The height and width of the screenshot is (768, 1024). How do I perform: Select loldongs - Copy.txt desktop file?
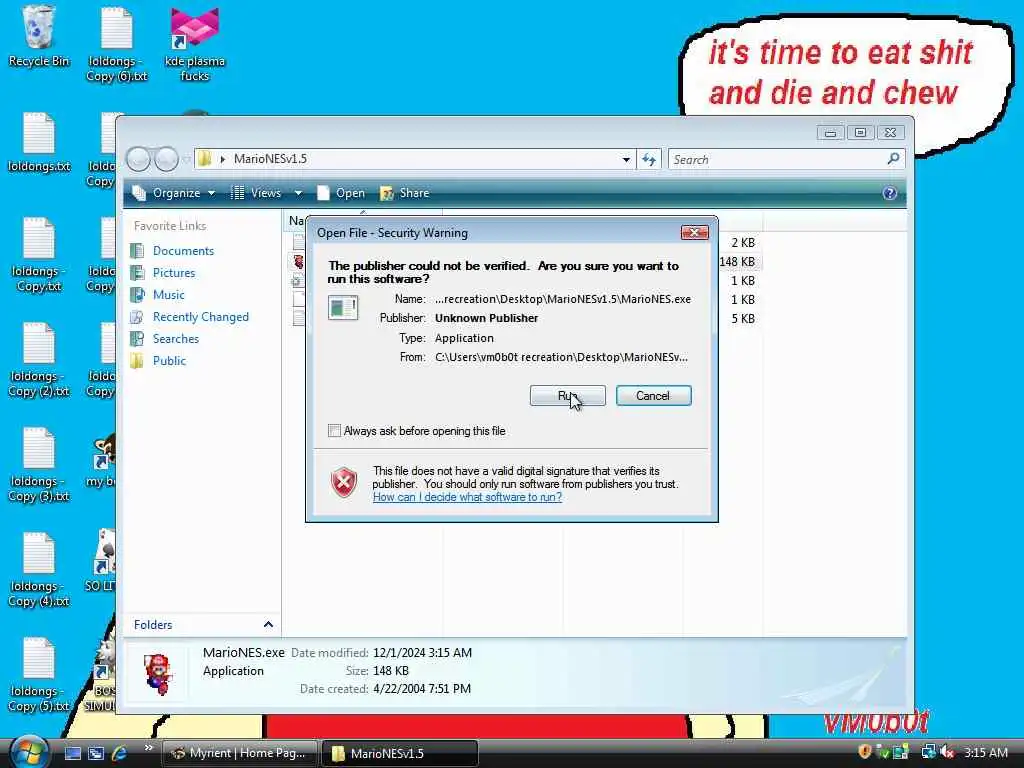pos(39,255)
